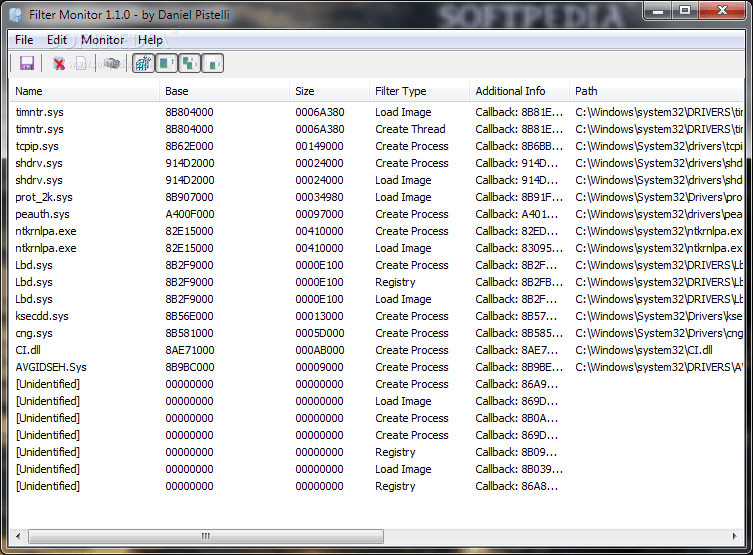Sort by the Path column header
The width and height of the screenshot is (753, 555).
coord(656,91)
